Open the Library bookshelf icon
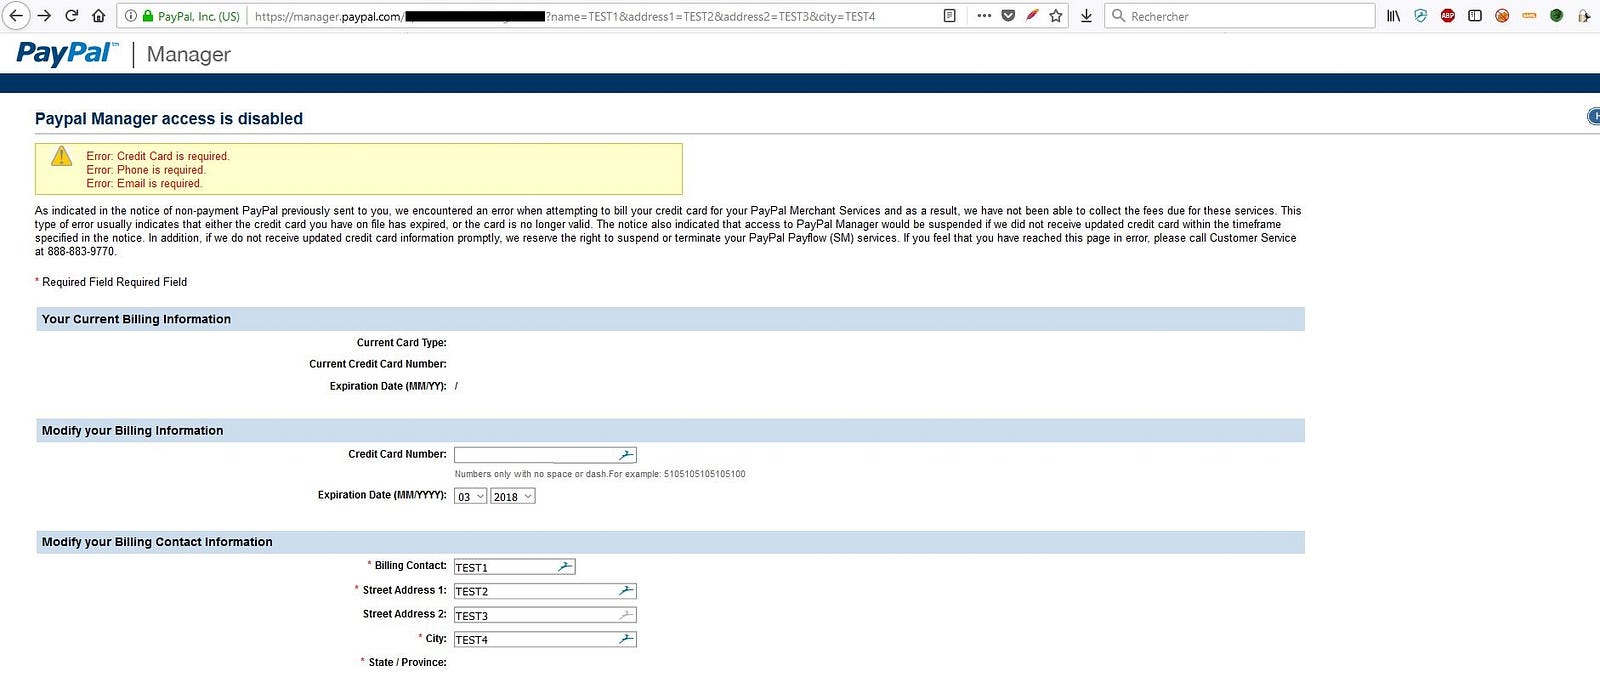 (1393, 16)
